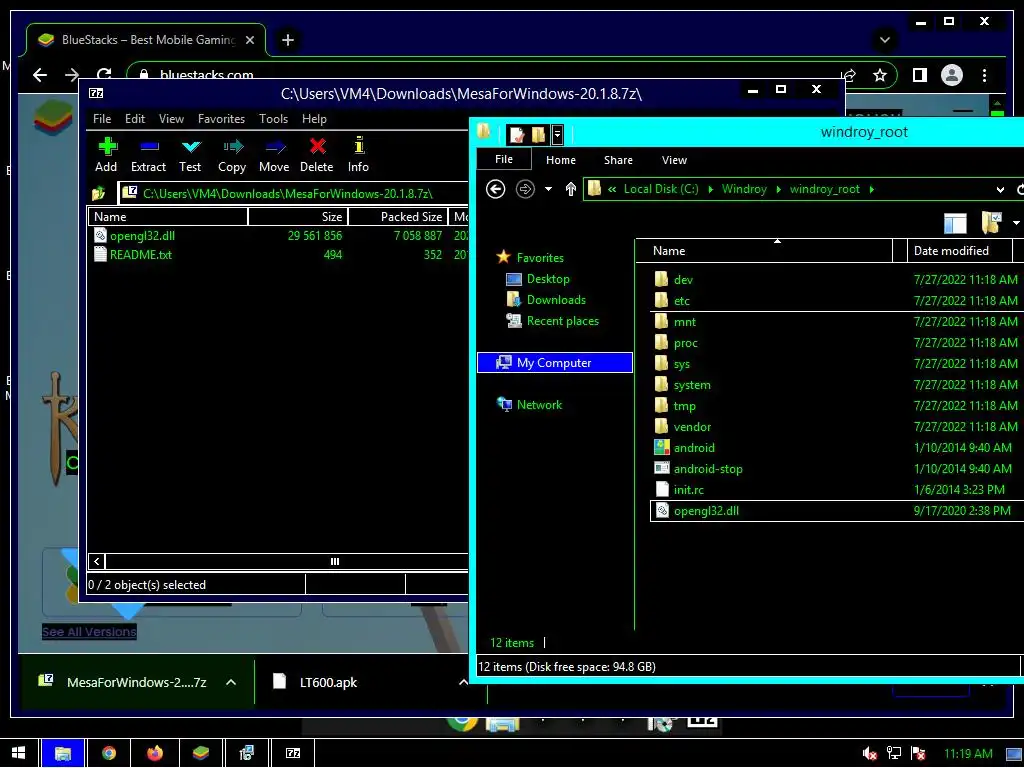This screenshot has height=768, width=1024.
Task: Open the Chrome three-dot menu
Action: [984, 75]
